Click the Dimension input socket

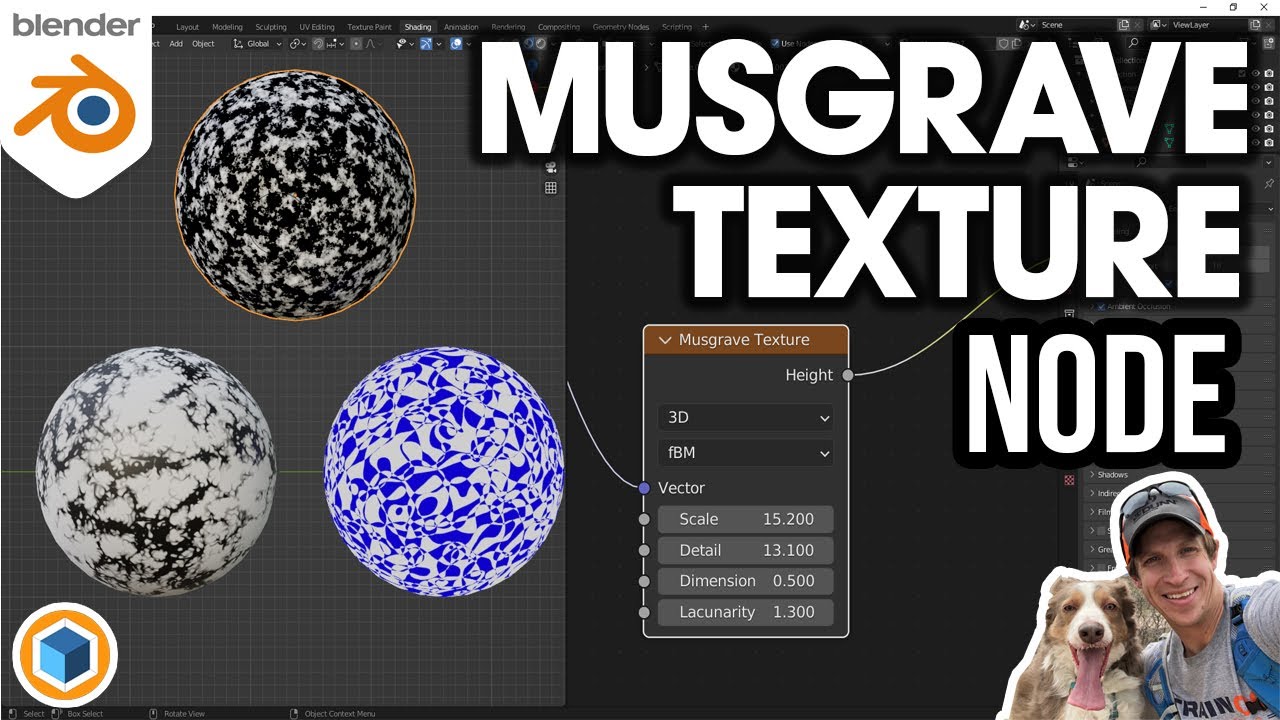pos(644,581)
